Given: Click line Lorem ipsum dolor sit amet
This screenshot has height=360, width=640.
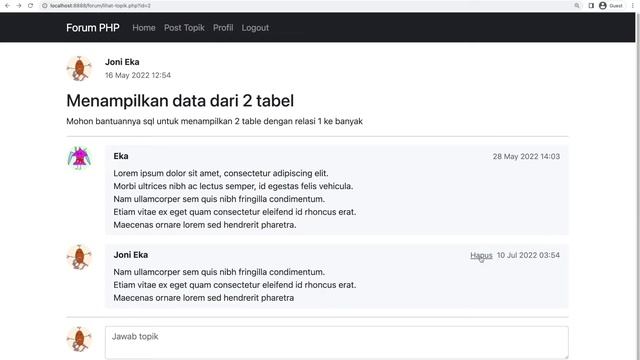Looking at the screenshot, I should [221, 173].
